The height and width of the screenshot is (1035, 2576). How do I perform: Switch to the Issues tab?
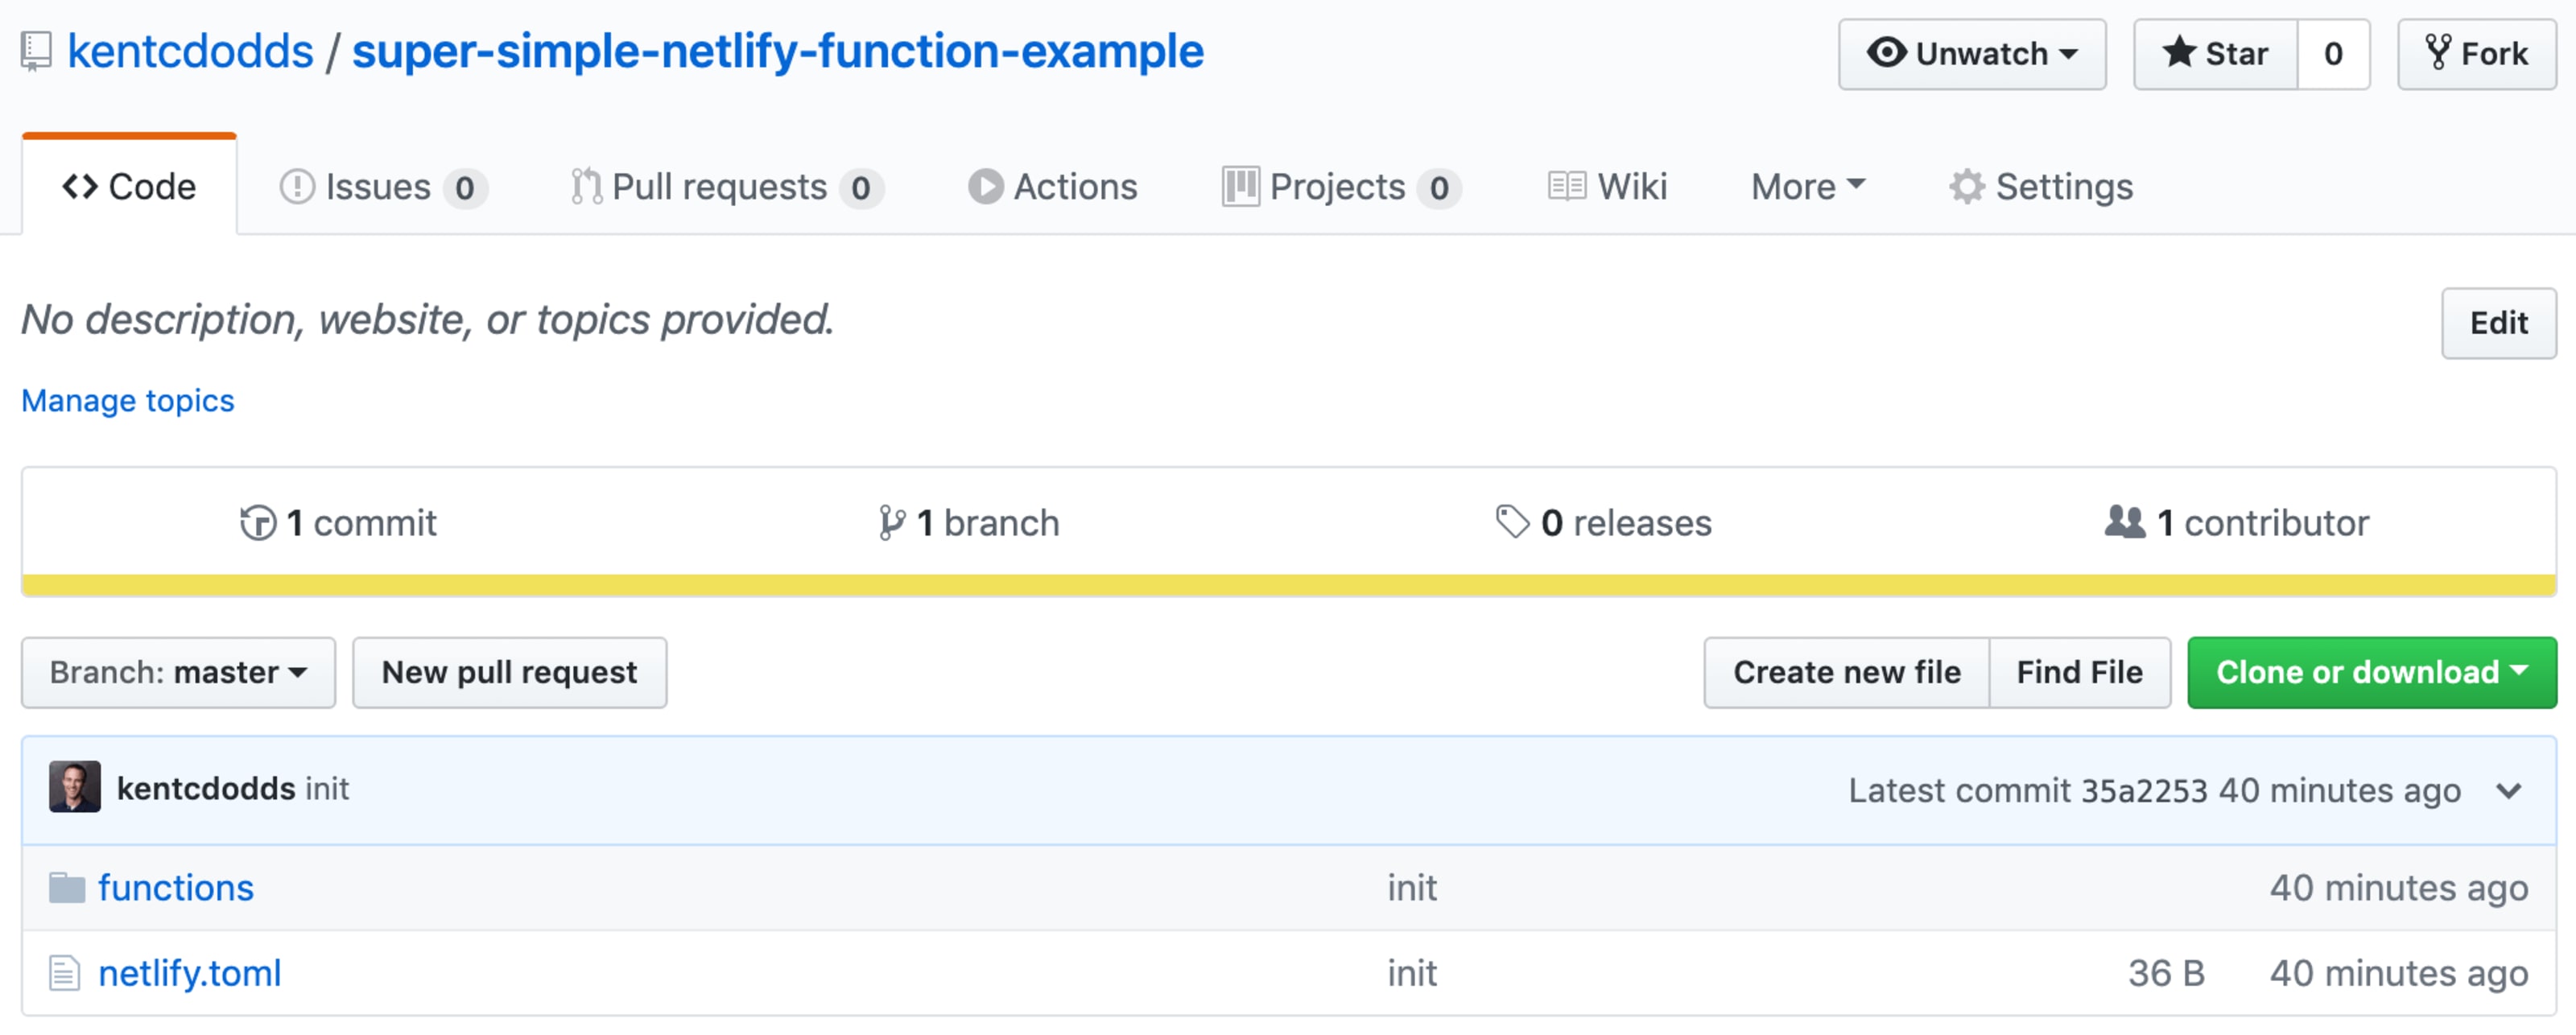tap(383, 187)
